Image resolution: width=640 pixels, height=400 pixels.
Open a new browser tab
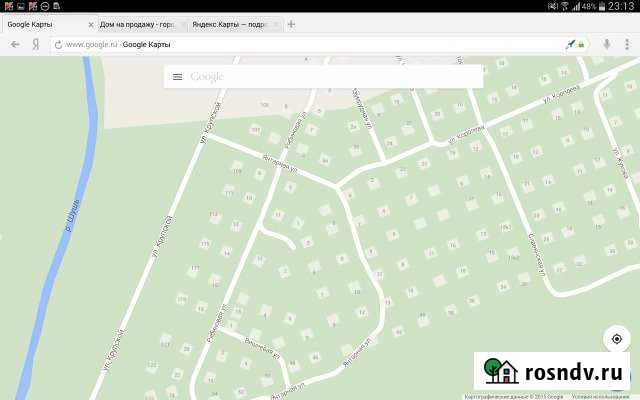click(x=291, y=24)
